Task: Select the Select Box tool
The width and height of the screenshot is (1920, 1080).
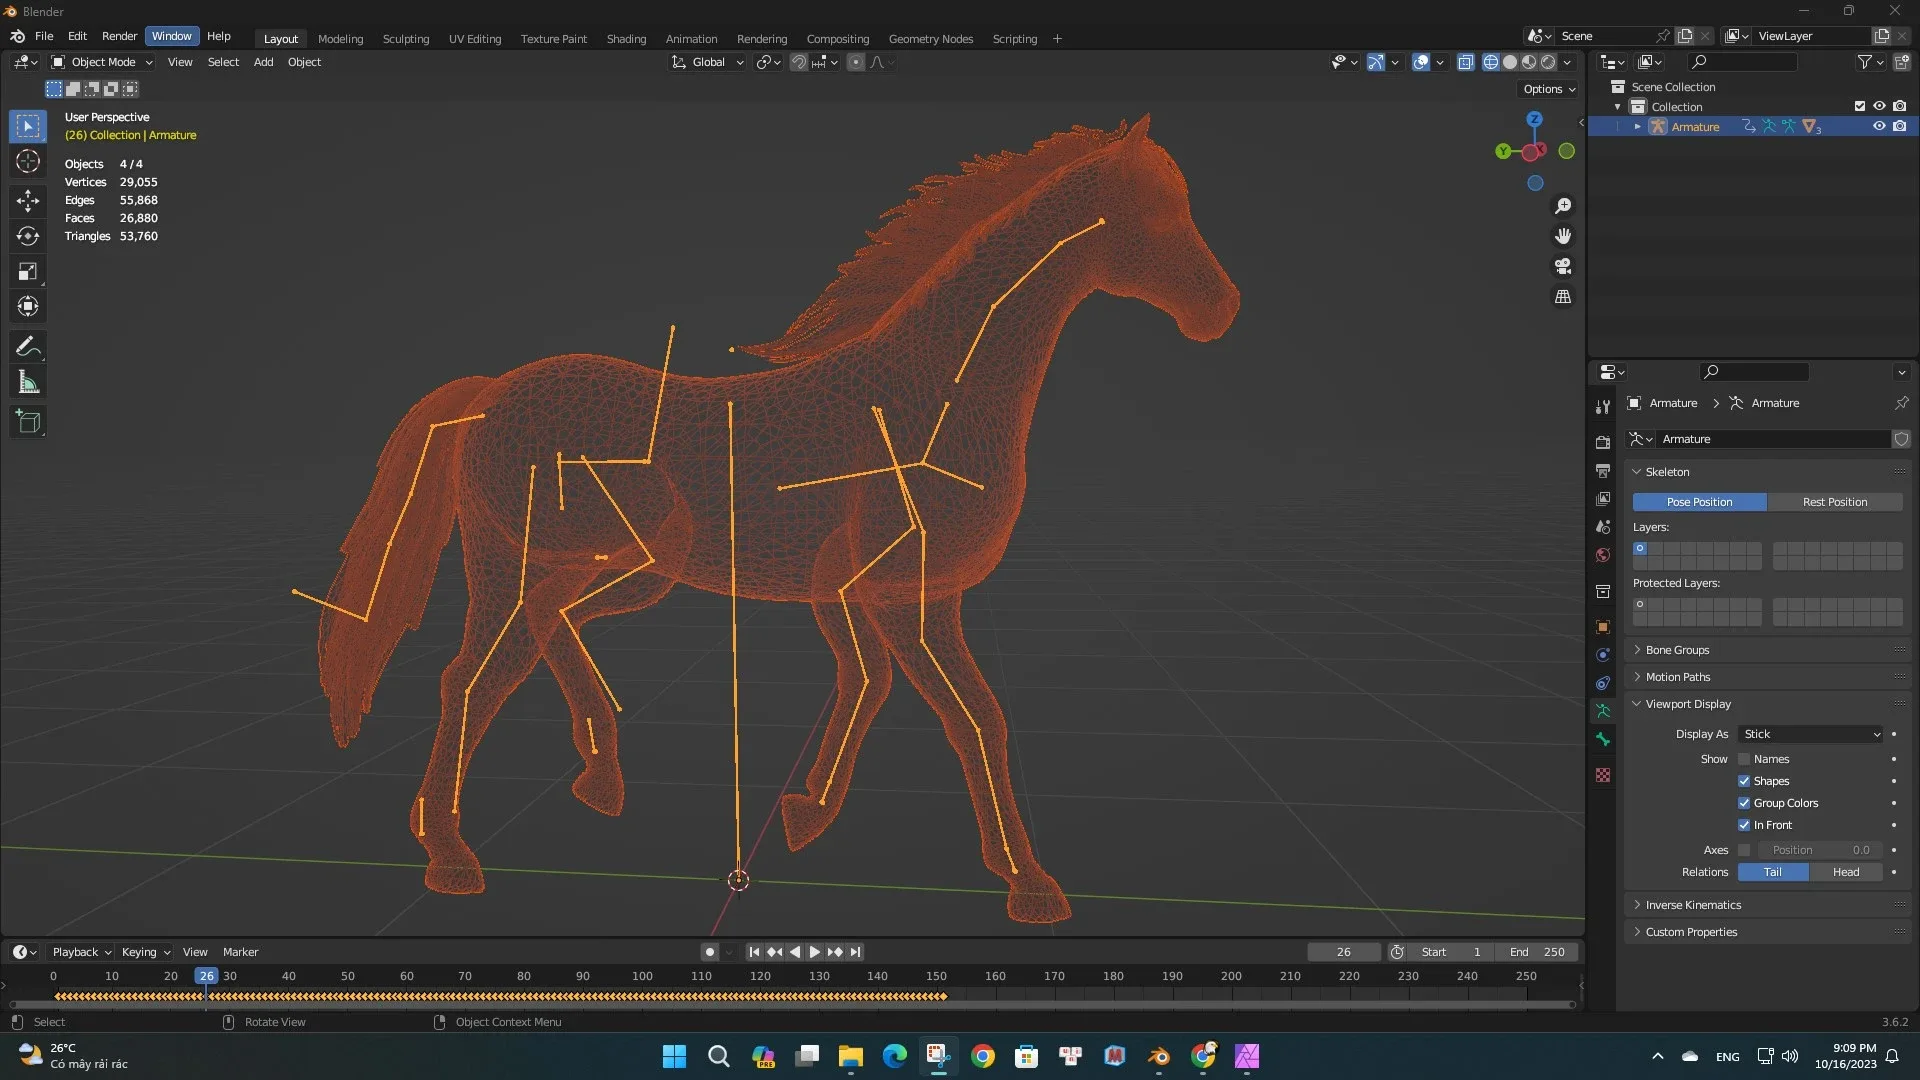Action: click(x=28, y=126)
